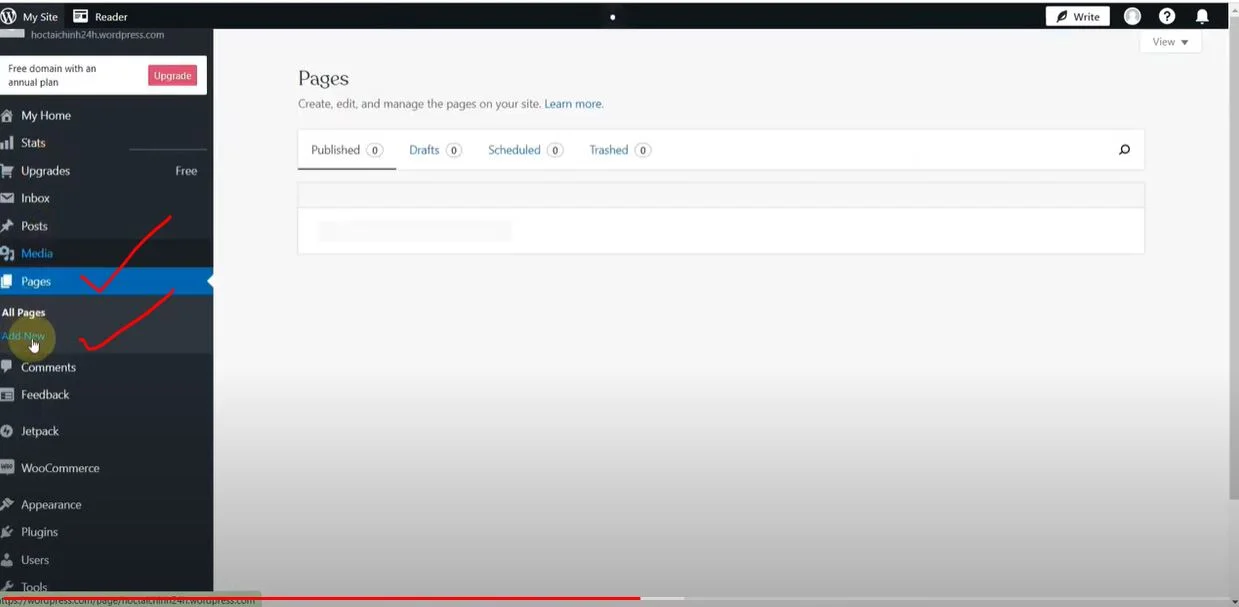
Task: Click the Write button
Action: click(1077, 16)
